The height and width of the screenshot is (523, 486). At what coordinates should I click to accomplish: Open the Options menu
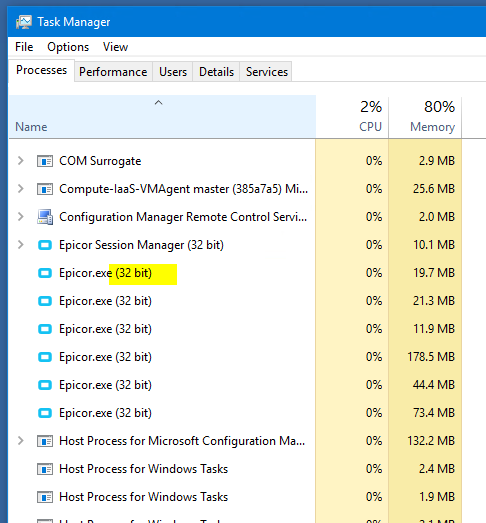[x=68, y=47]
